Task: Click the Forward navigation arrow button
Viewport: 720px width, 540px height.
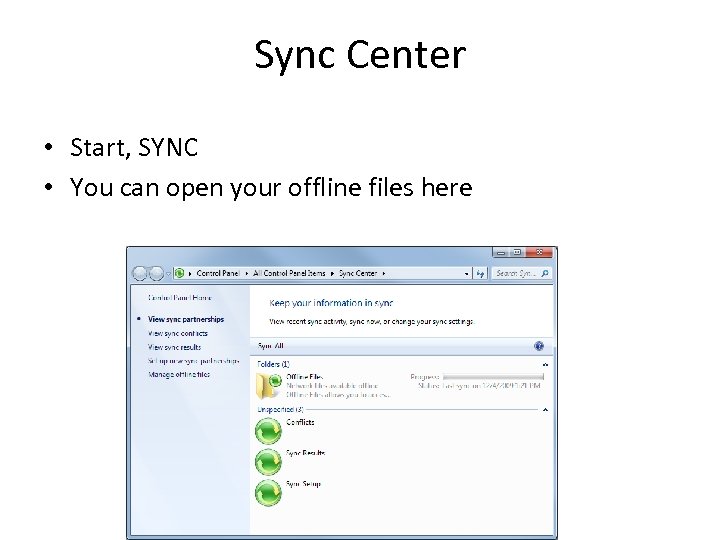Action: point(157,273)
